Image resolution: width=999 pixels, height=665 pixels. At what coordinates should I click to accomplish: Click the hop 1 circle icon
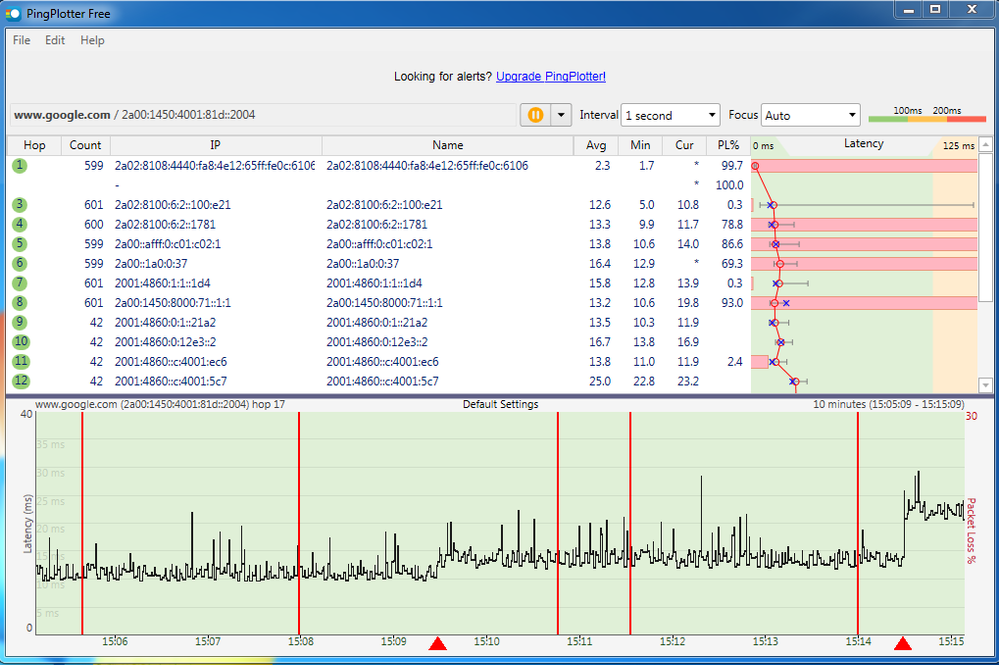(x=19, y=165)
